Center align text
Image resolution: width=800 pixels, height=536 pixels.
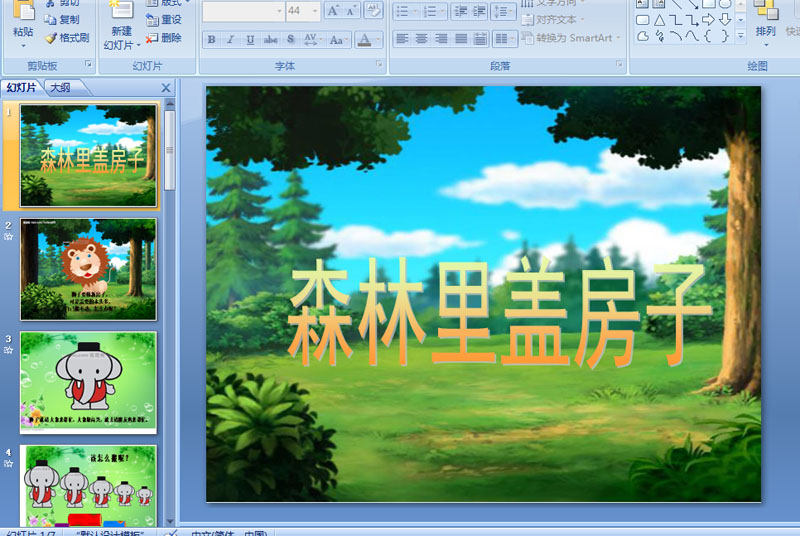coord(421,39)
